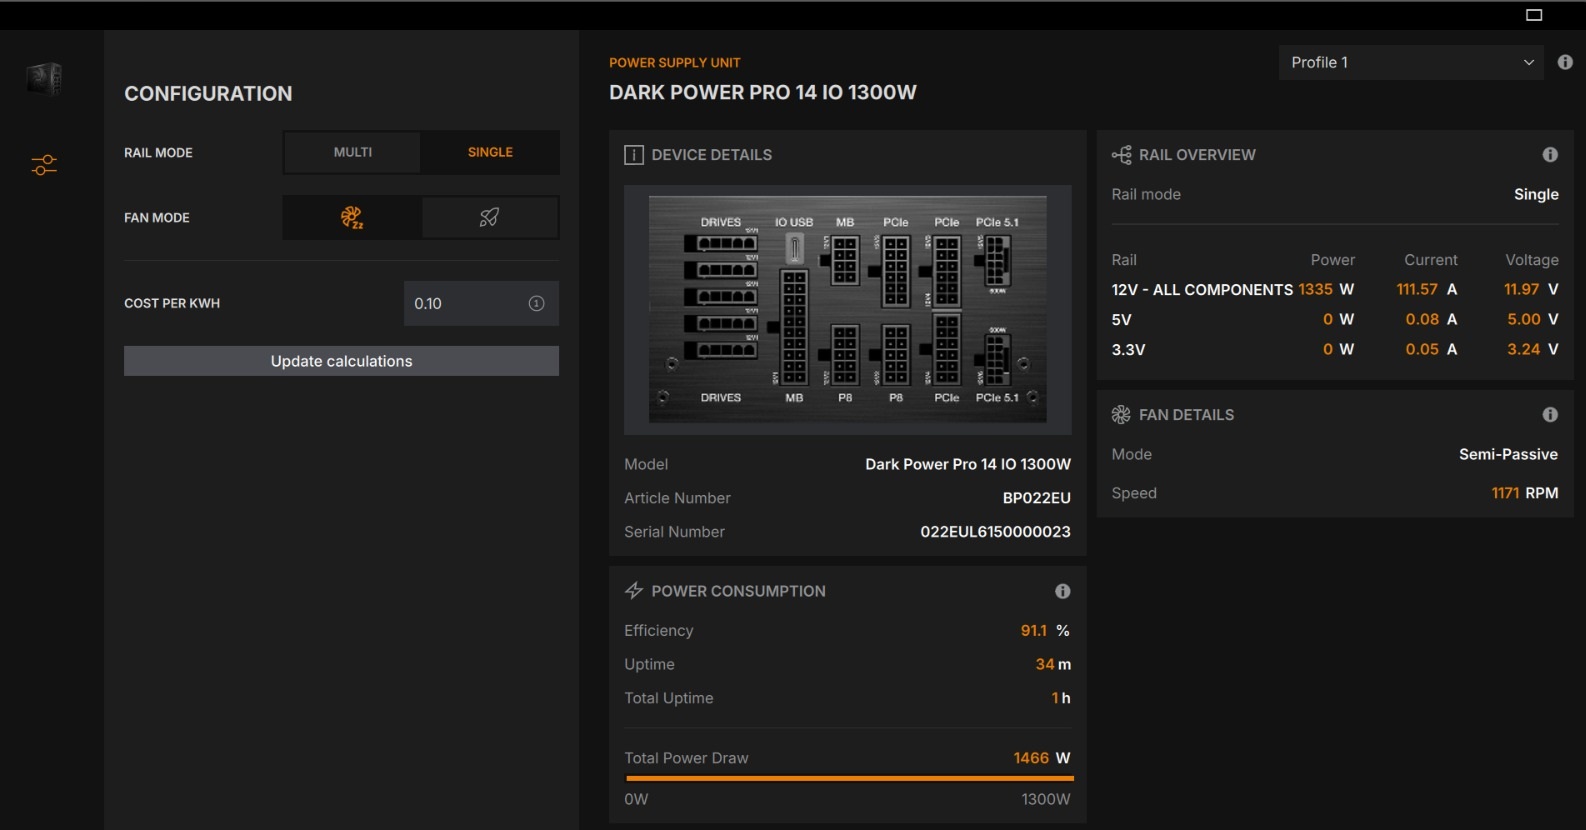The width and height of the screenshot is (1586, 830).
Task: Show Rail Overview info tooltip icon
Action: (x=1550, y=154)
